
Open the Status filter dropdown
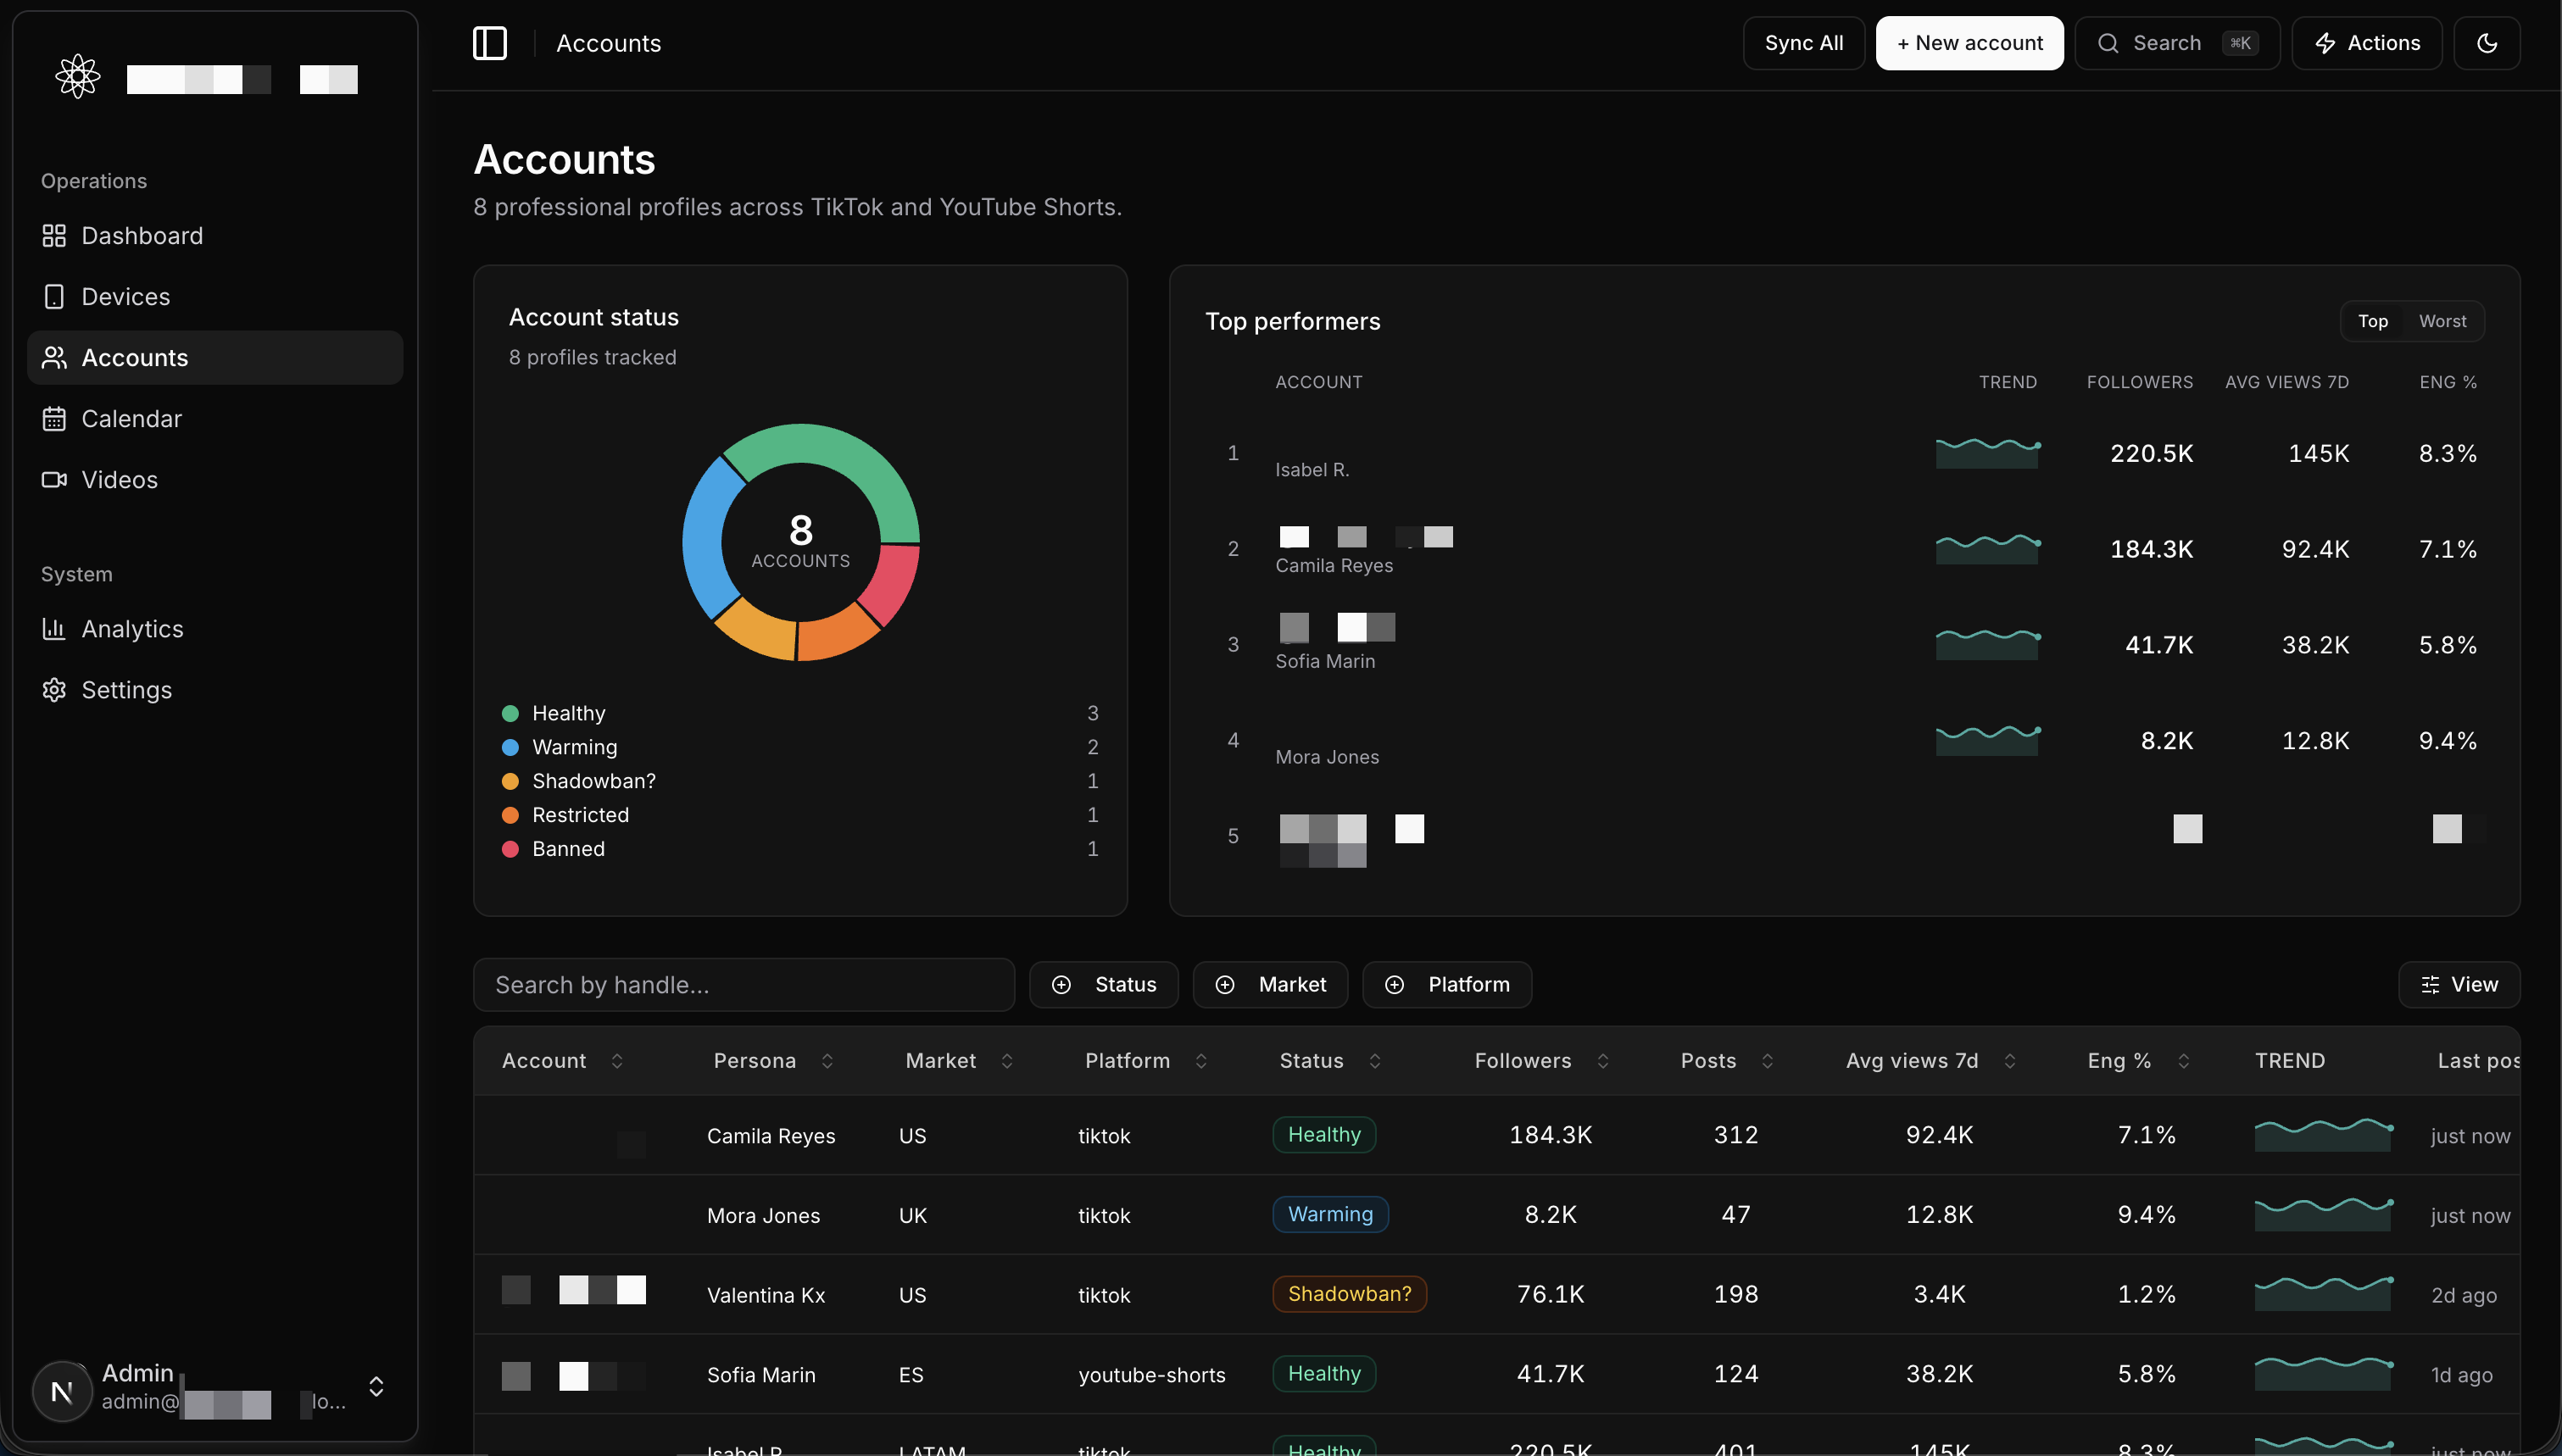pos(1103,984)
